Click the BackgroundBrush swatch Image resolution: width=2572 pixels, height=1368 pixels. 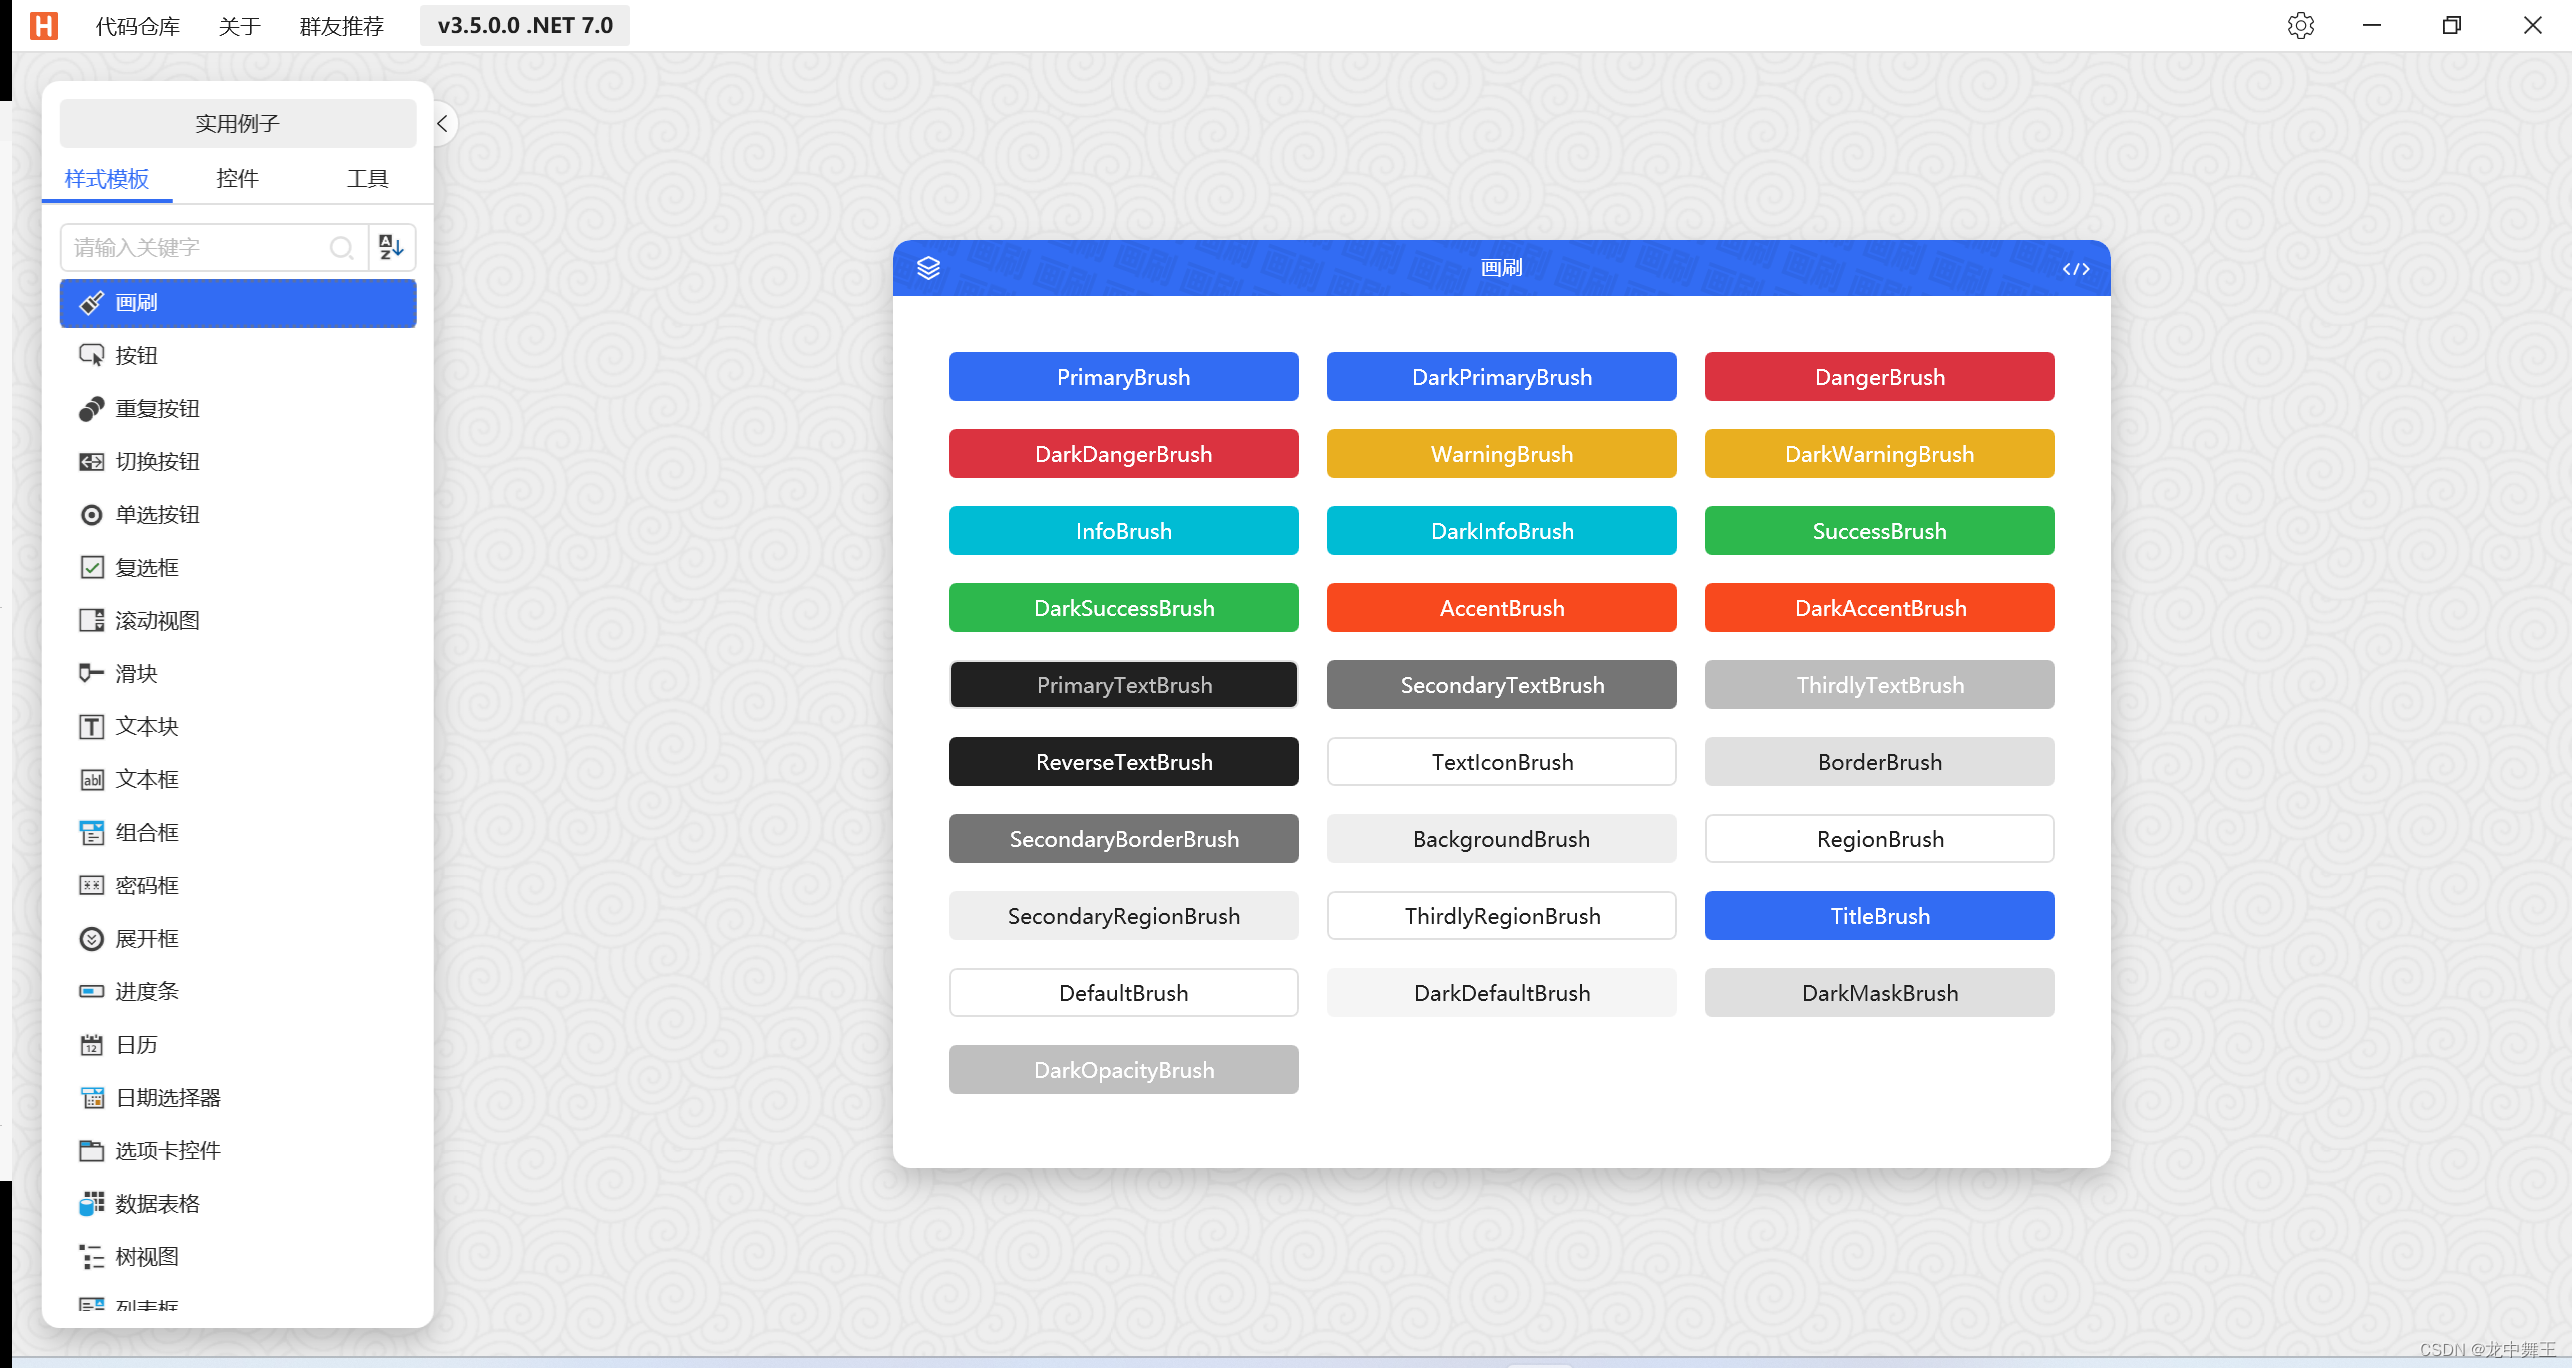1501,839
